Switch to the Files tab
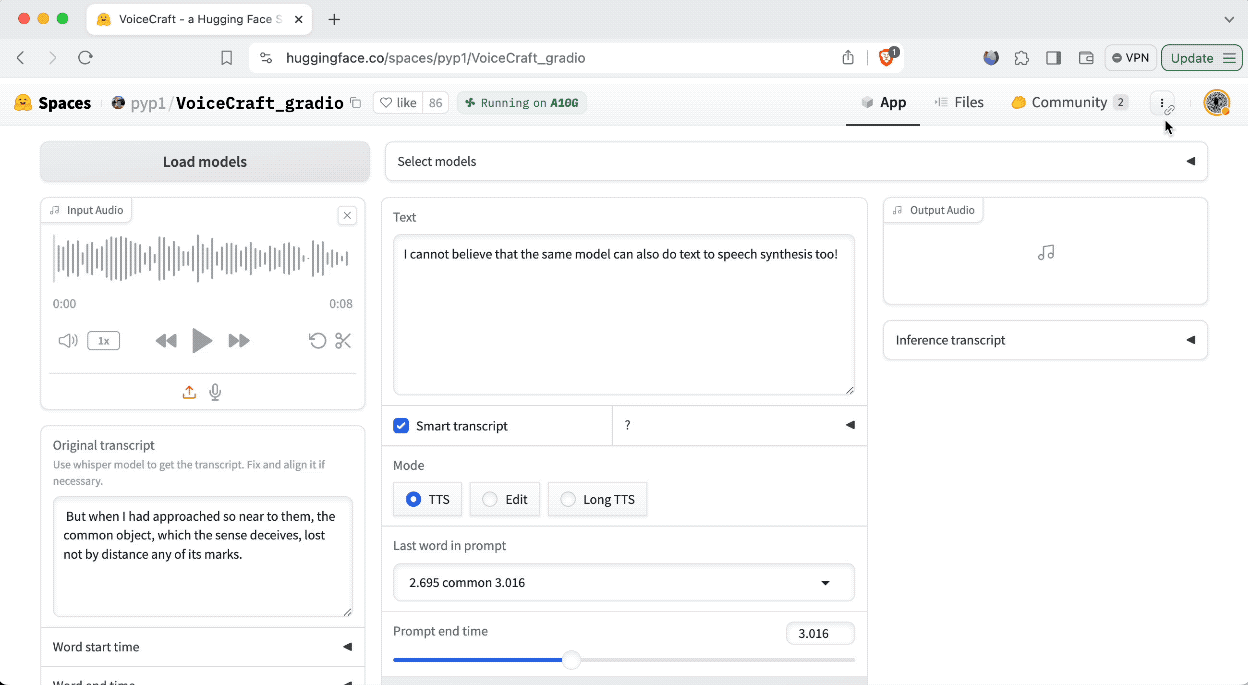Screen dimensions: 1248x685 959,102
